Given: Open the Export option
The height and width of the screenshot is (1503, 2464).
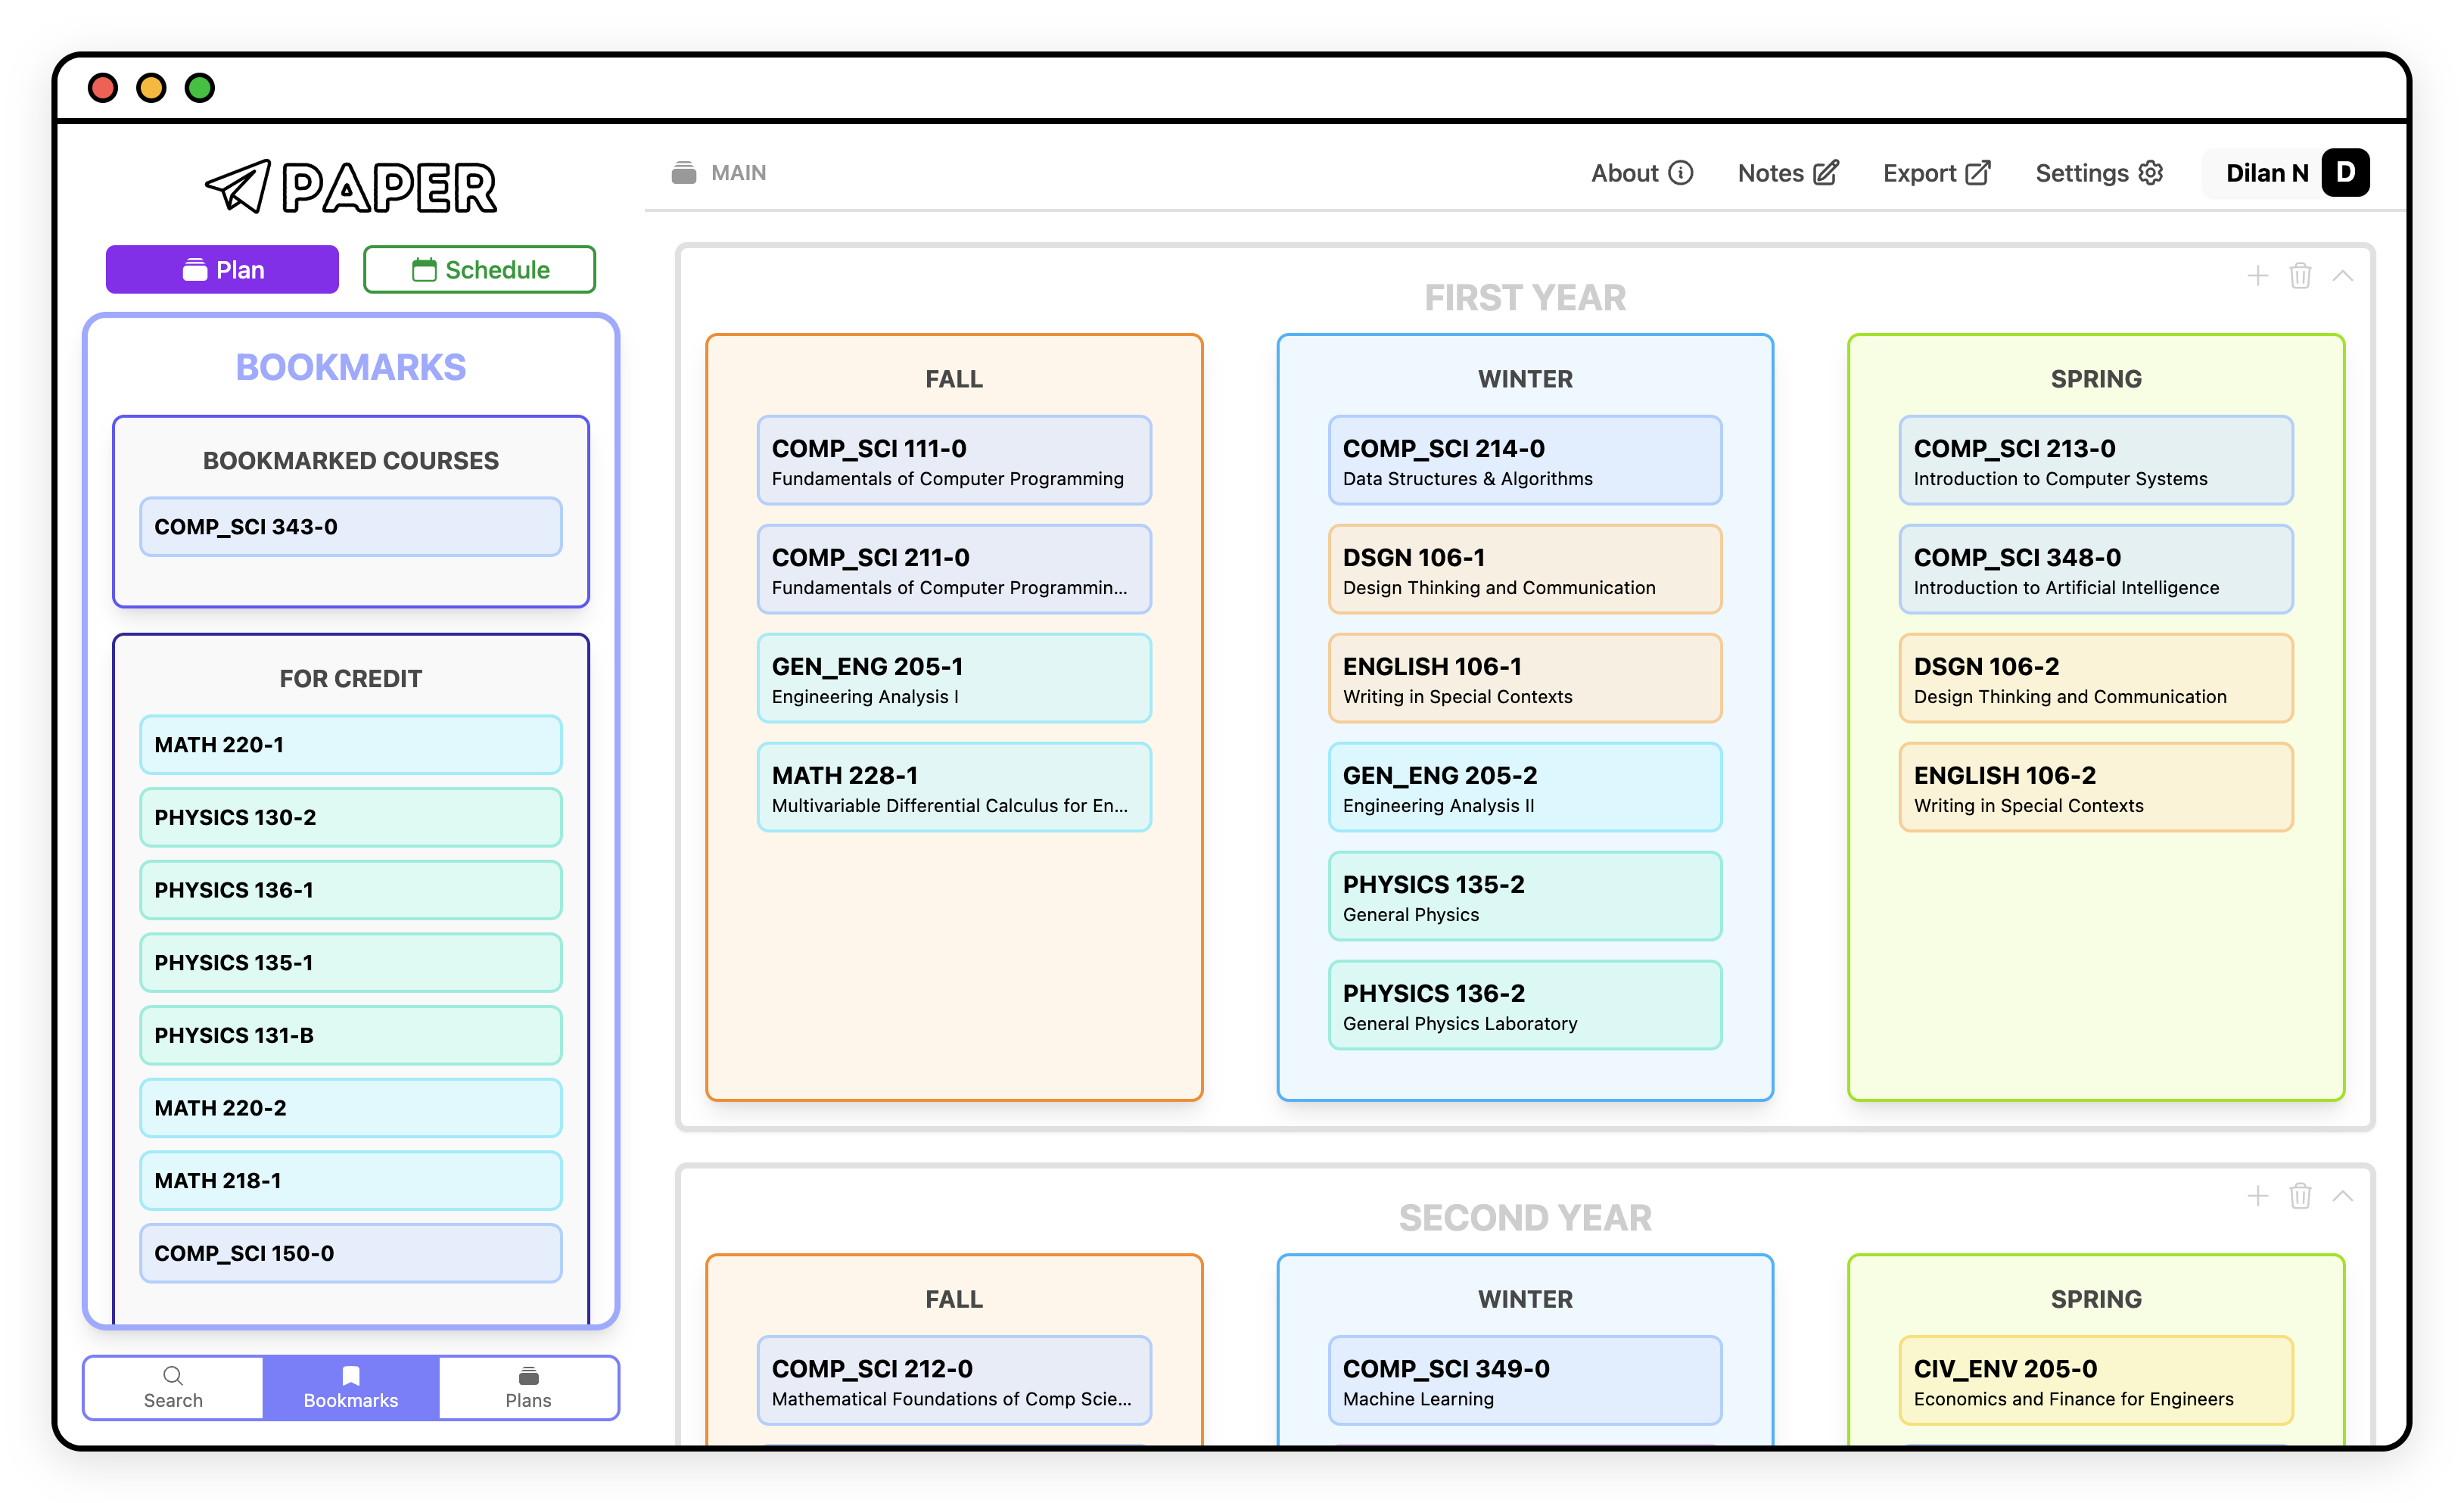Looking at the screenshot, I should (1936, 173).
